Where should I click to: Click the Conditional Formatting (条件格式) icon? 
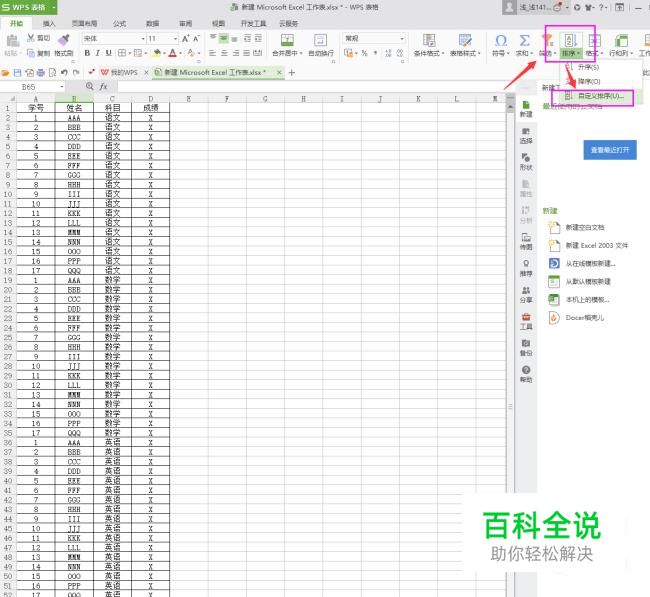(x=429, y=40)
